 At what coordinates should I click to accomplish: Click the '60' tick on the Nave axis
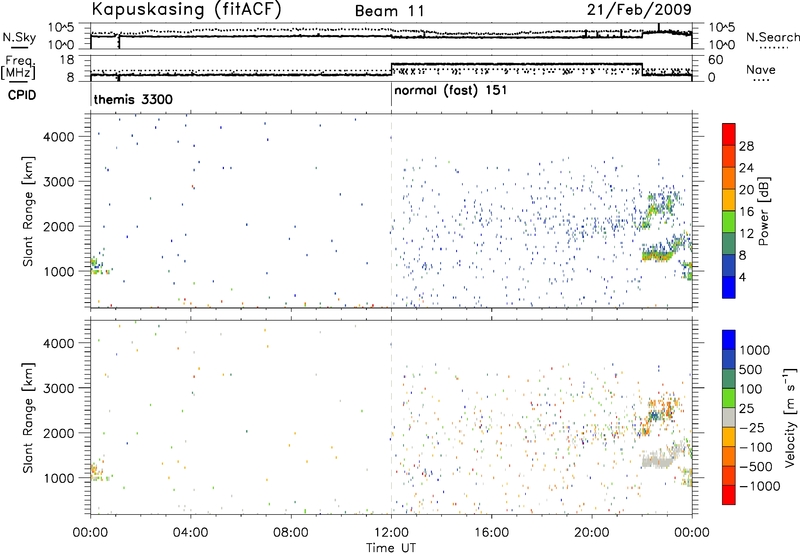716,60
